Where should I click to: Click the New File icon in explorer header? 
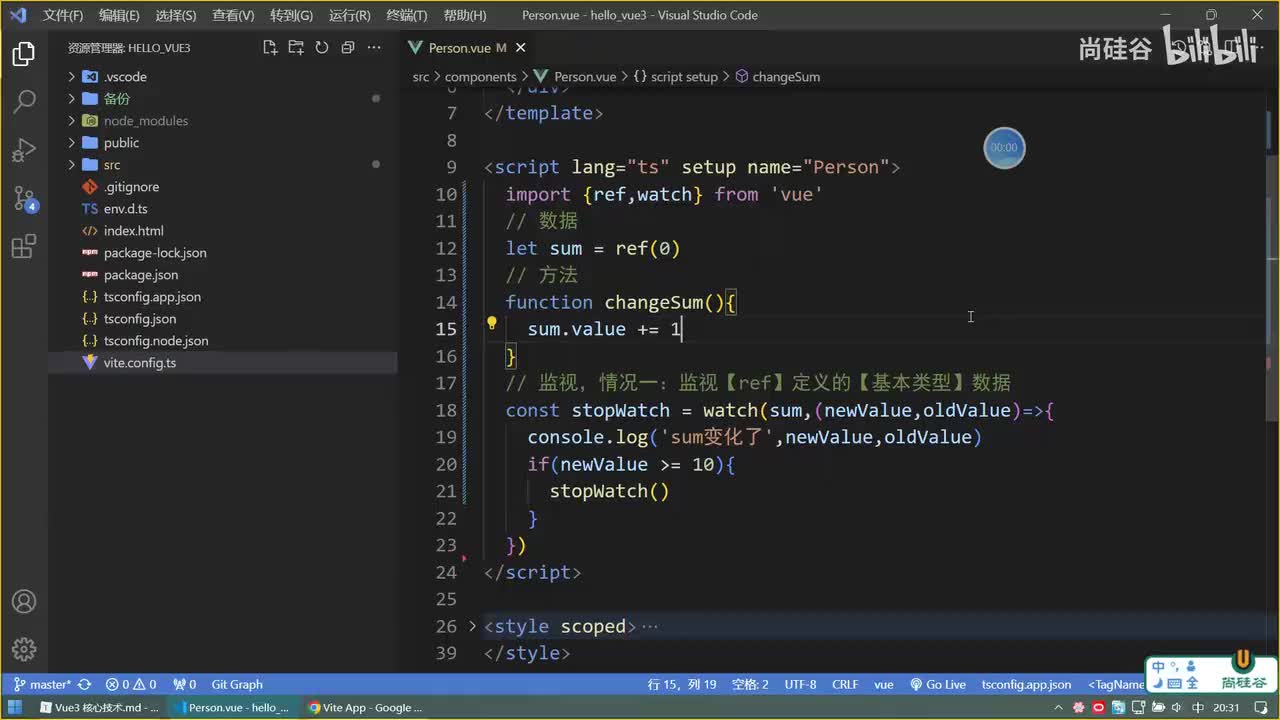(x=270, y=47)
